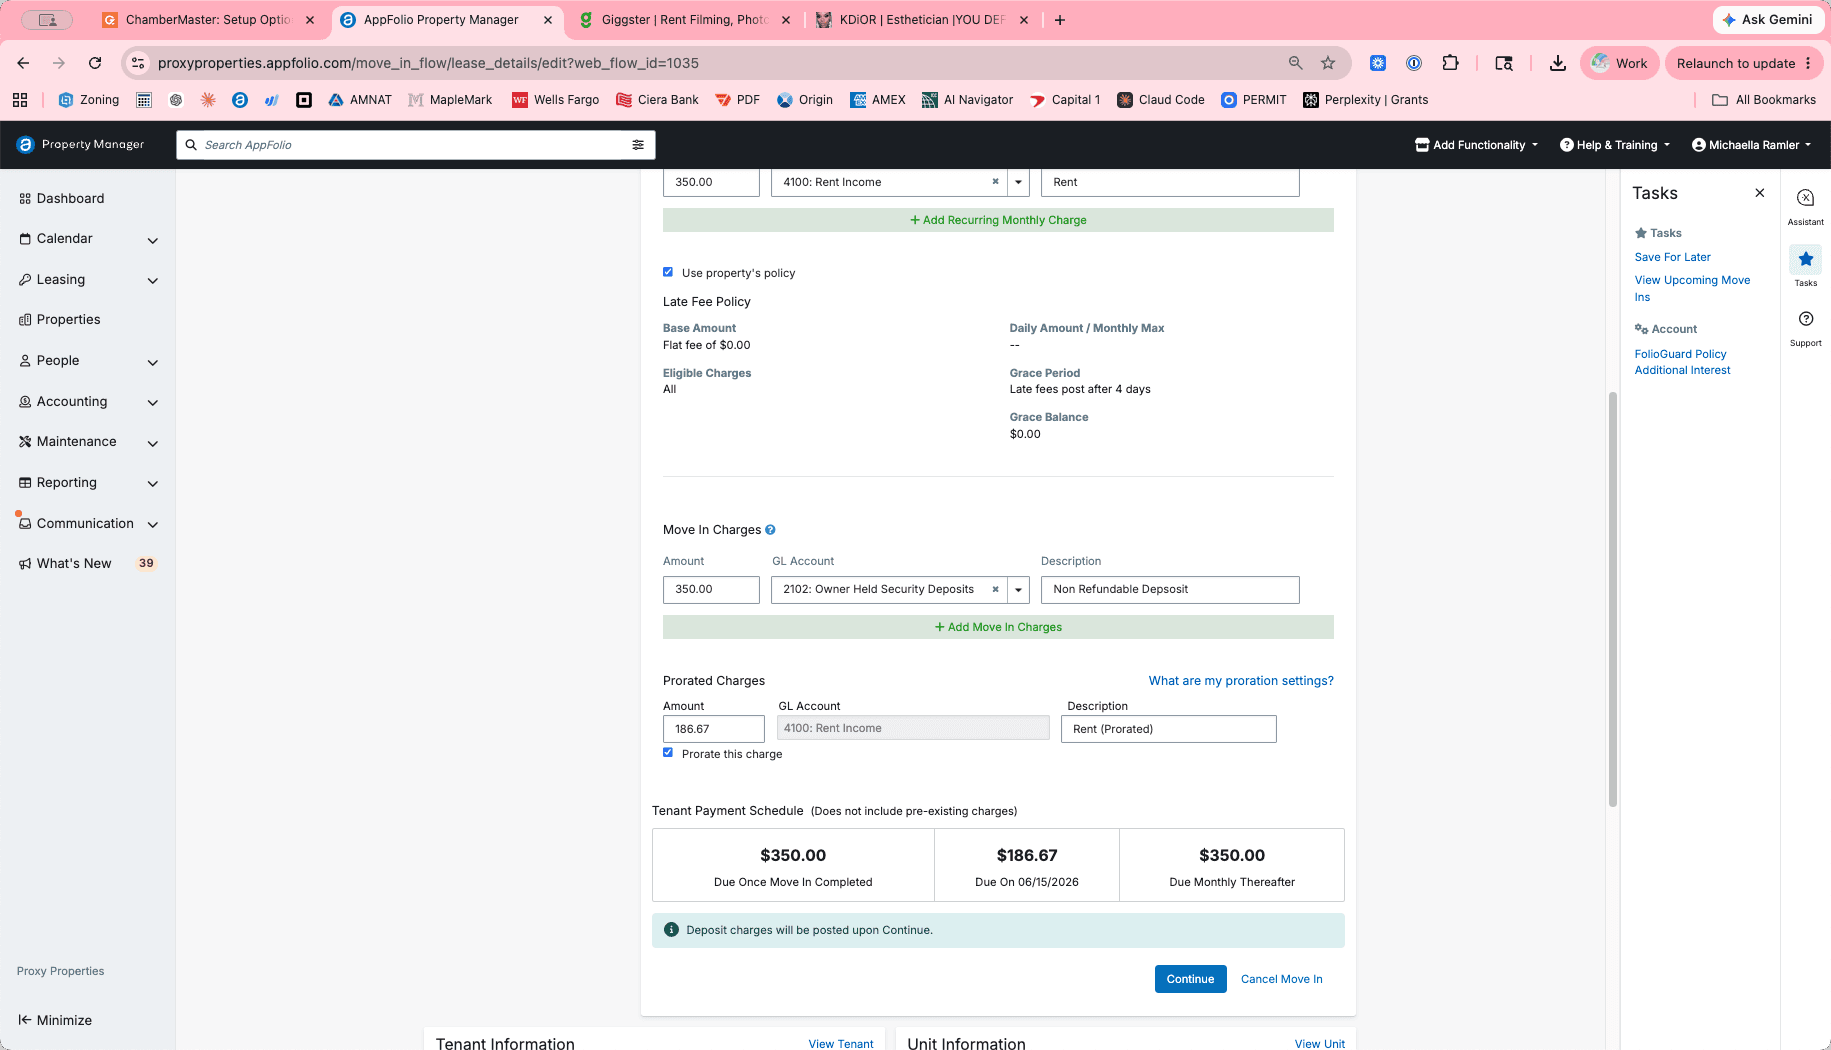Switch to the Giggster browser tab
Viewport: 1831px width, 1050px height.
click(x=685, y=20)
